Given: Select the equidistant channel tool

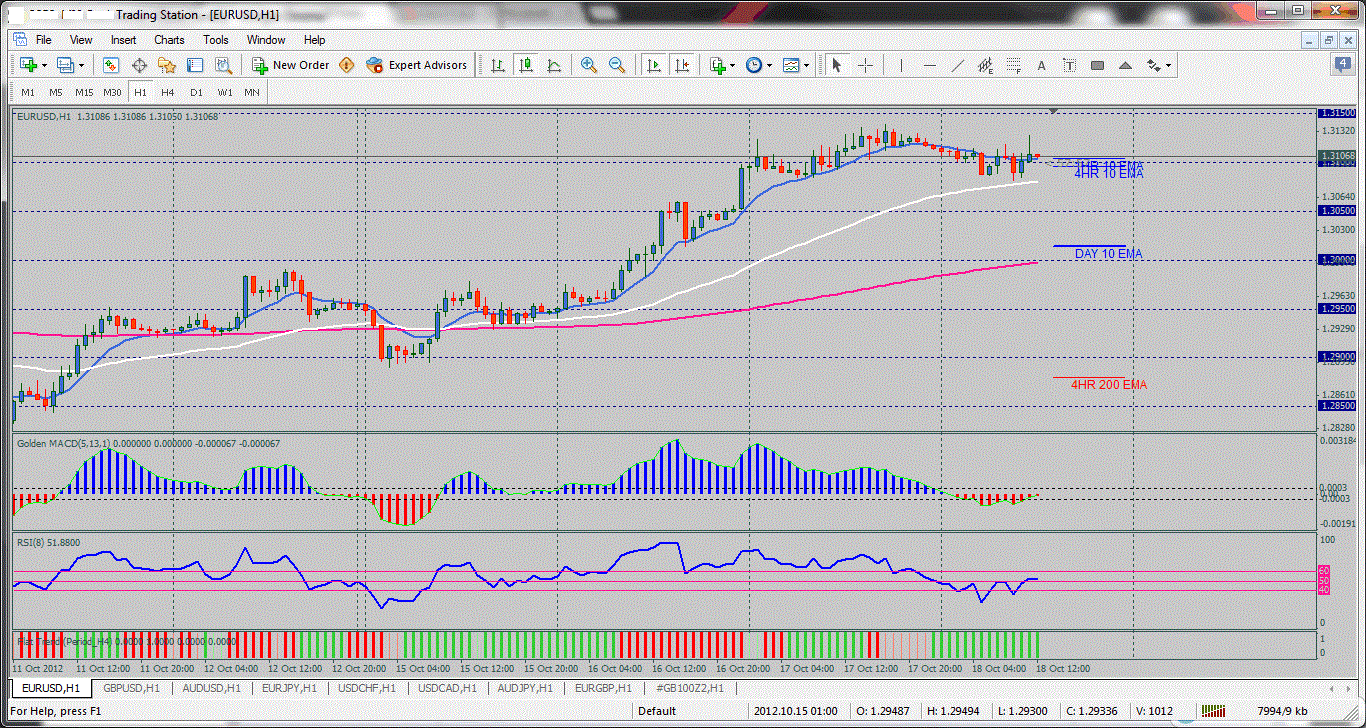Looking at the screenshot, I should coord(985,65).
